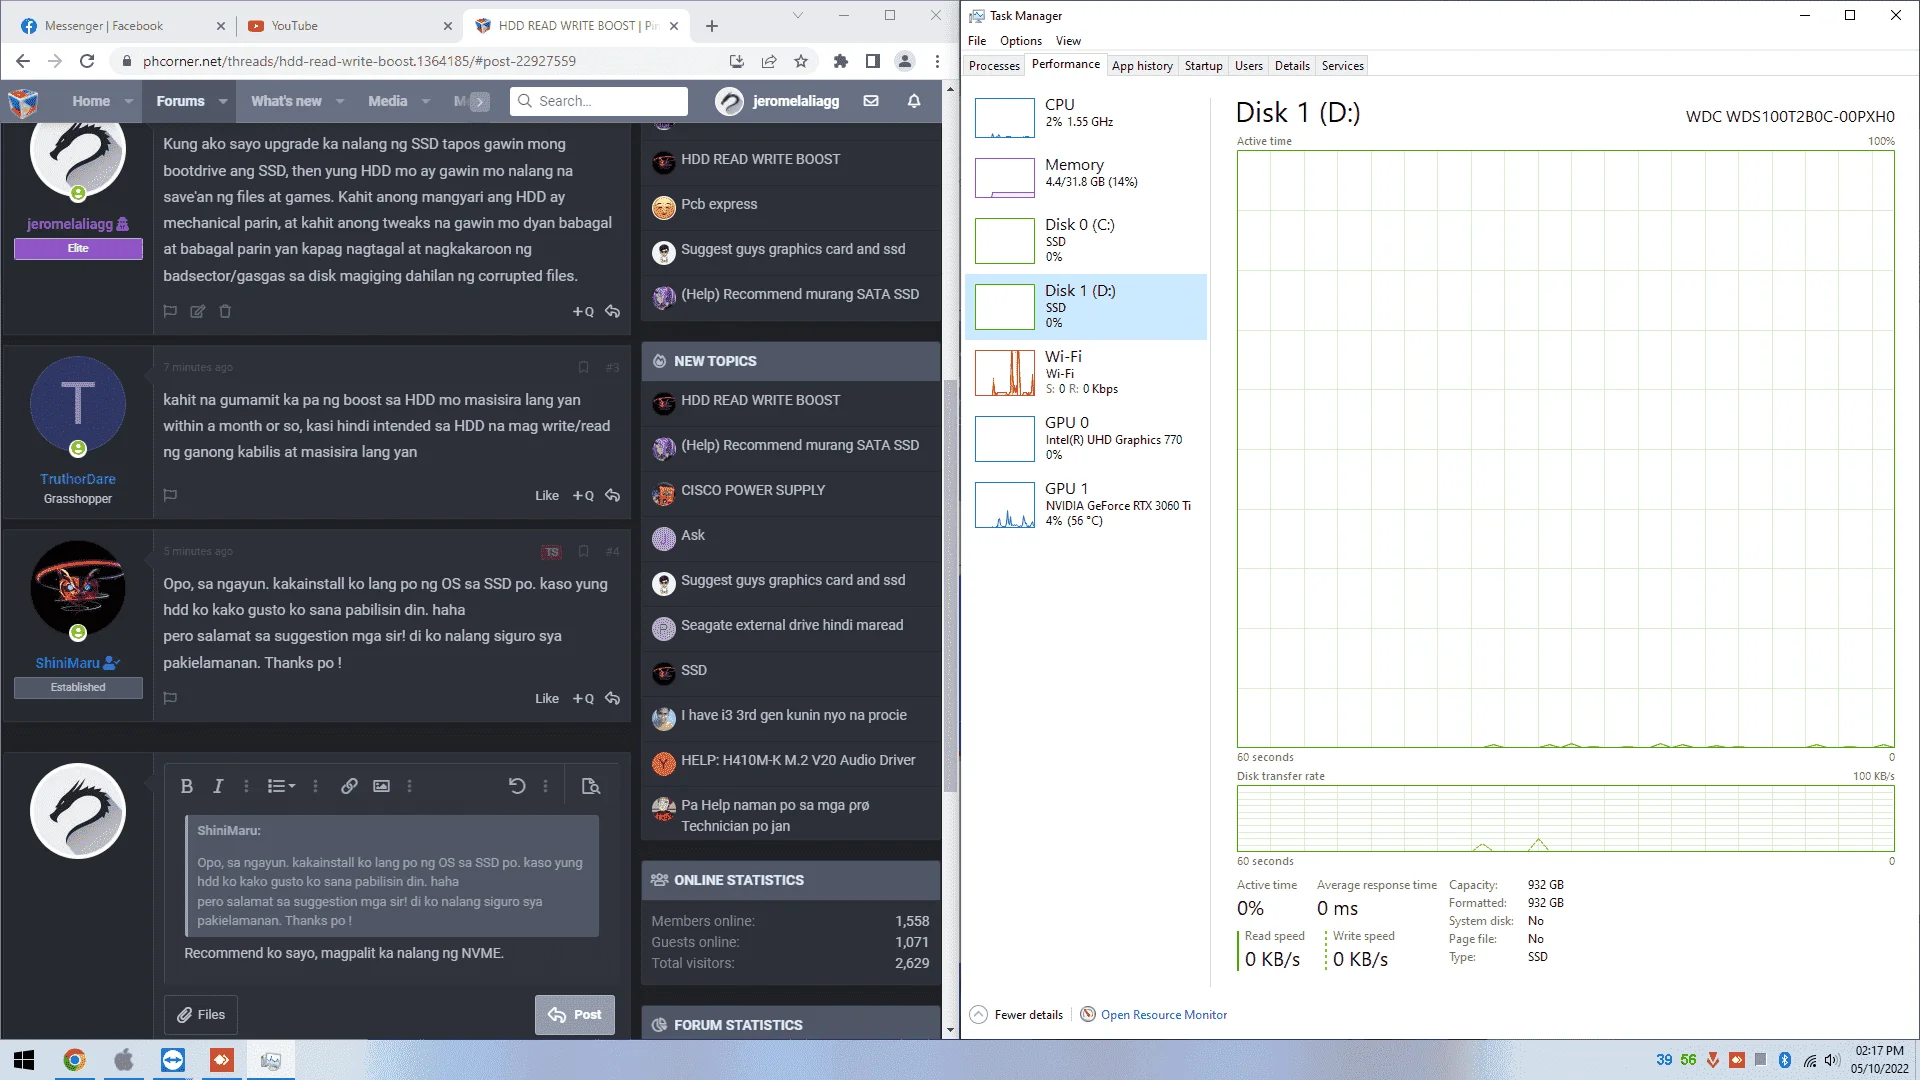Switch to Processes tab in Task Manager
This screenshot has height=1080, width=1920.
tap(994, 66)
